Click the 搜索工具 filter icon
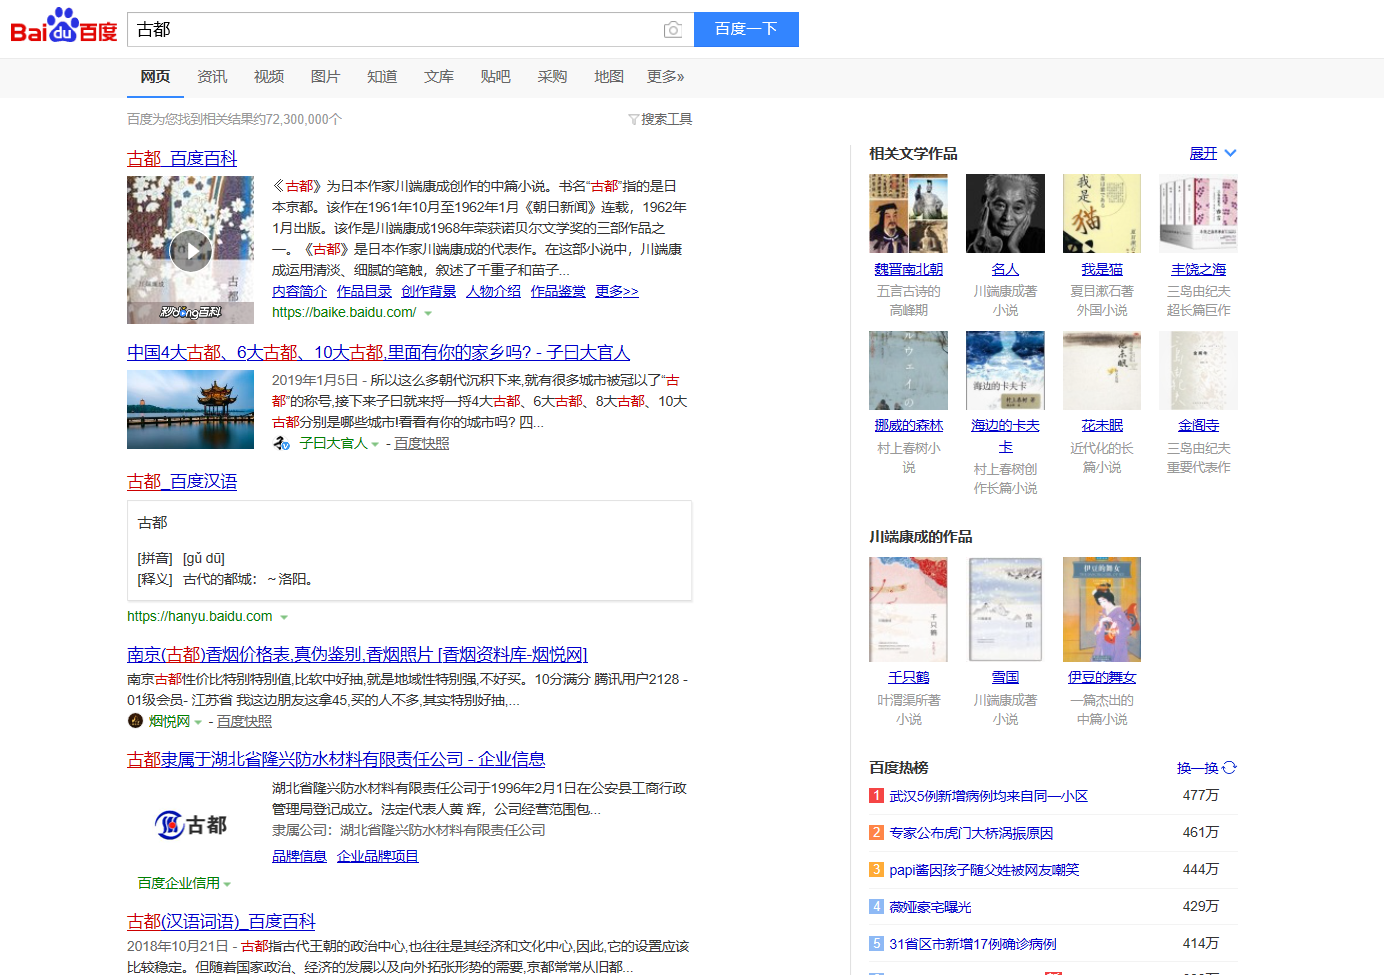The height and width of the screenshot is (975, 1384). [633, 120]
